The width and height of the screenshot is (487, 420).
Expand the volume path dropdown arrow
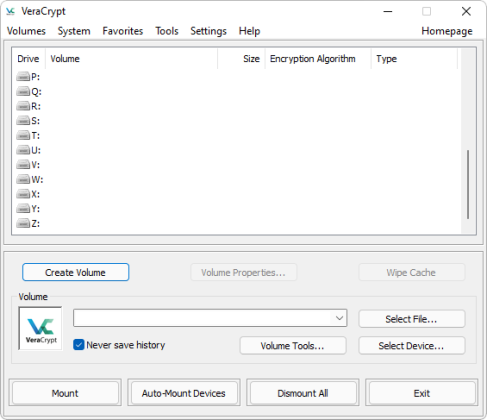click(339, 318)
